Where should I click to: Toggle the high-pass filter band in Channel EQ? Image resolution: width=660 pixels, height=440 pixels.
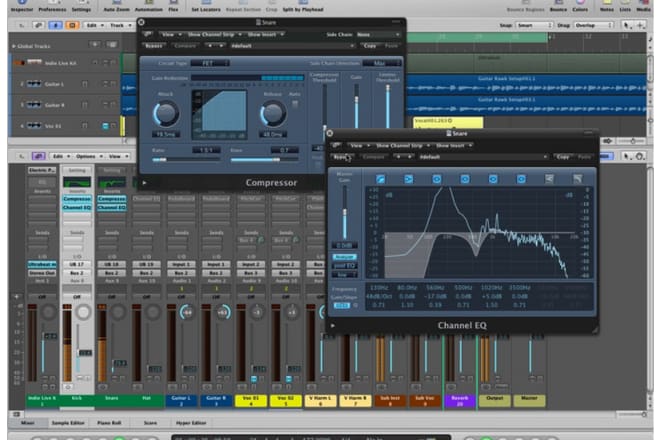tap(381, 179)
